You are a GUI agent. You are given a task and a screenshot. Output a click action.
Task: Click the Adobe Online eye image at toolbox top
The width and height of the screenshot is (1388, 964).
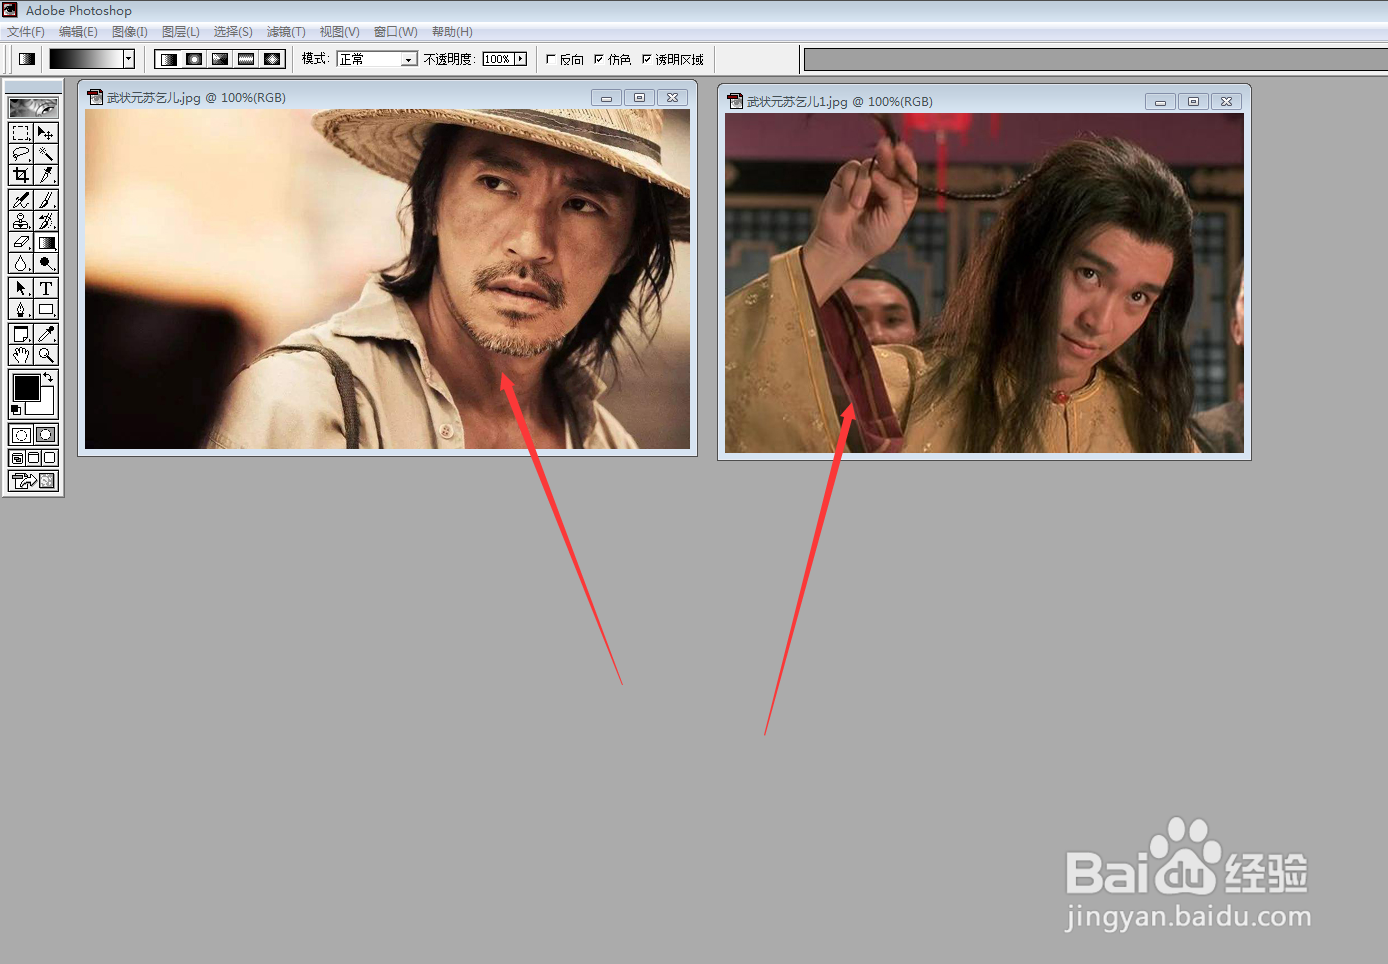pos(33,107)
